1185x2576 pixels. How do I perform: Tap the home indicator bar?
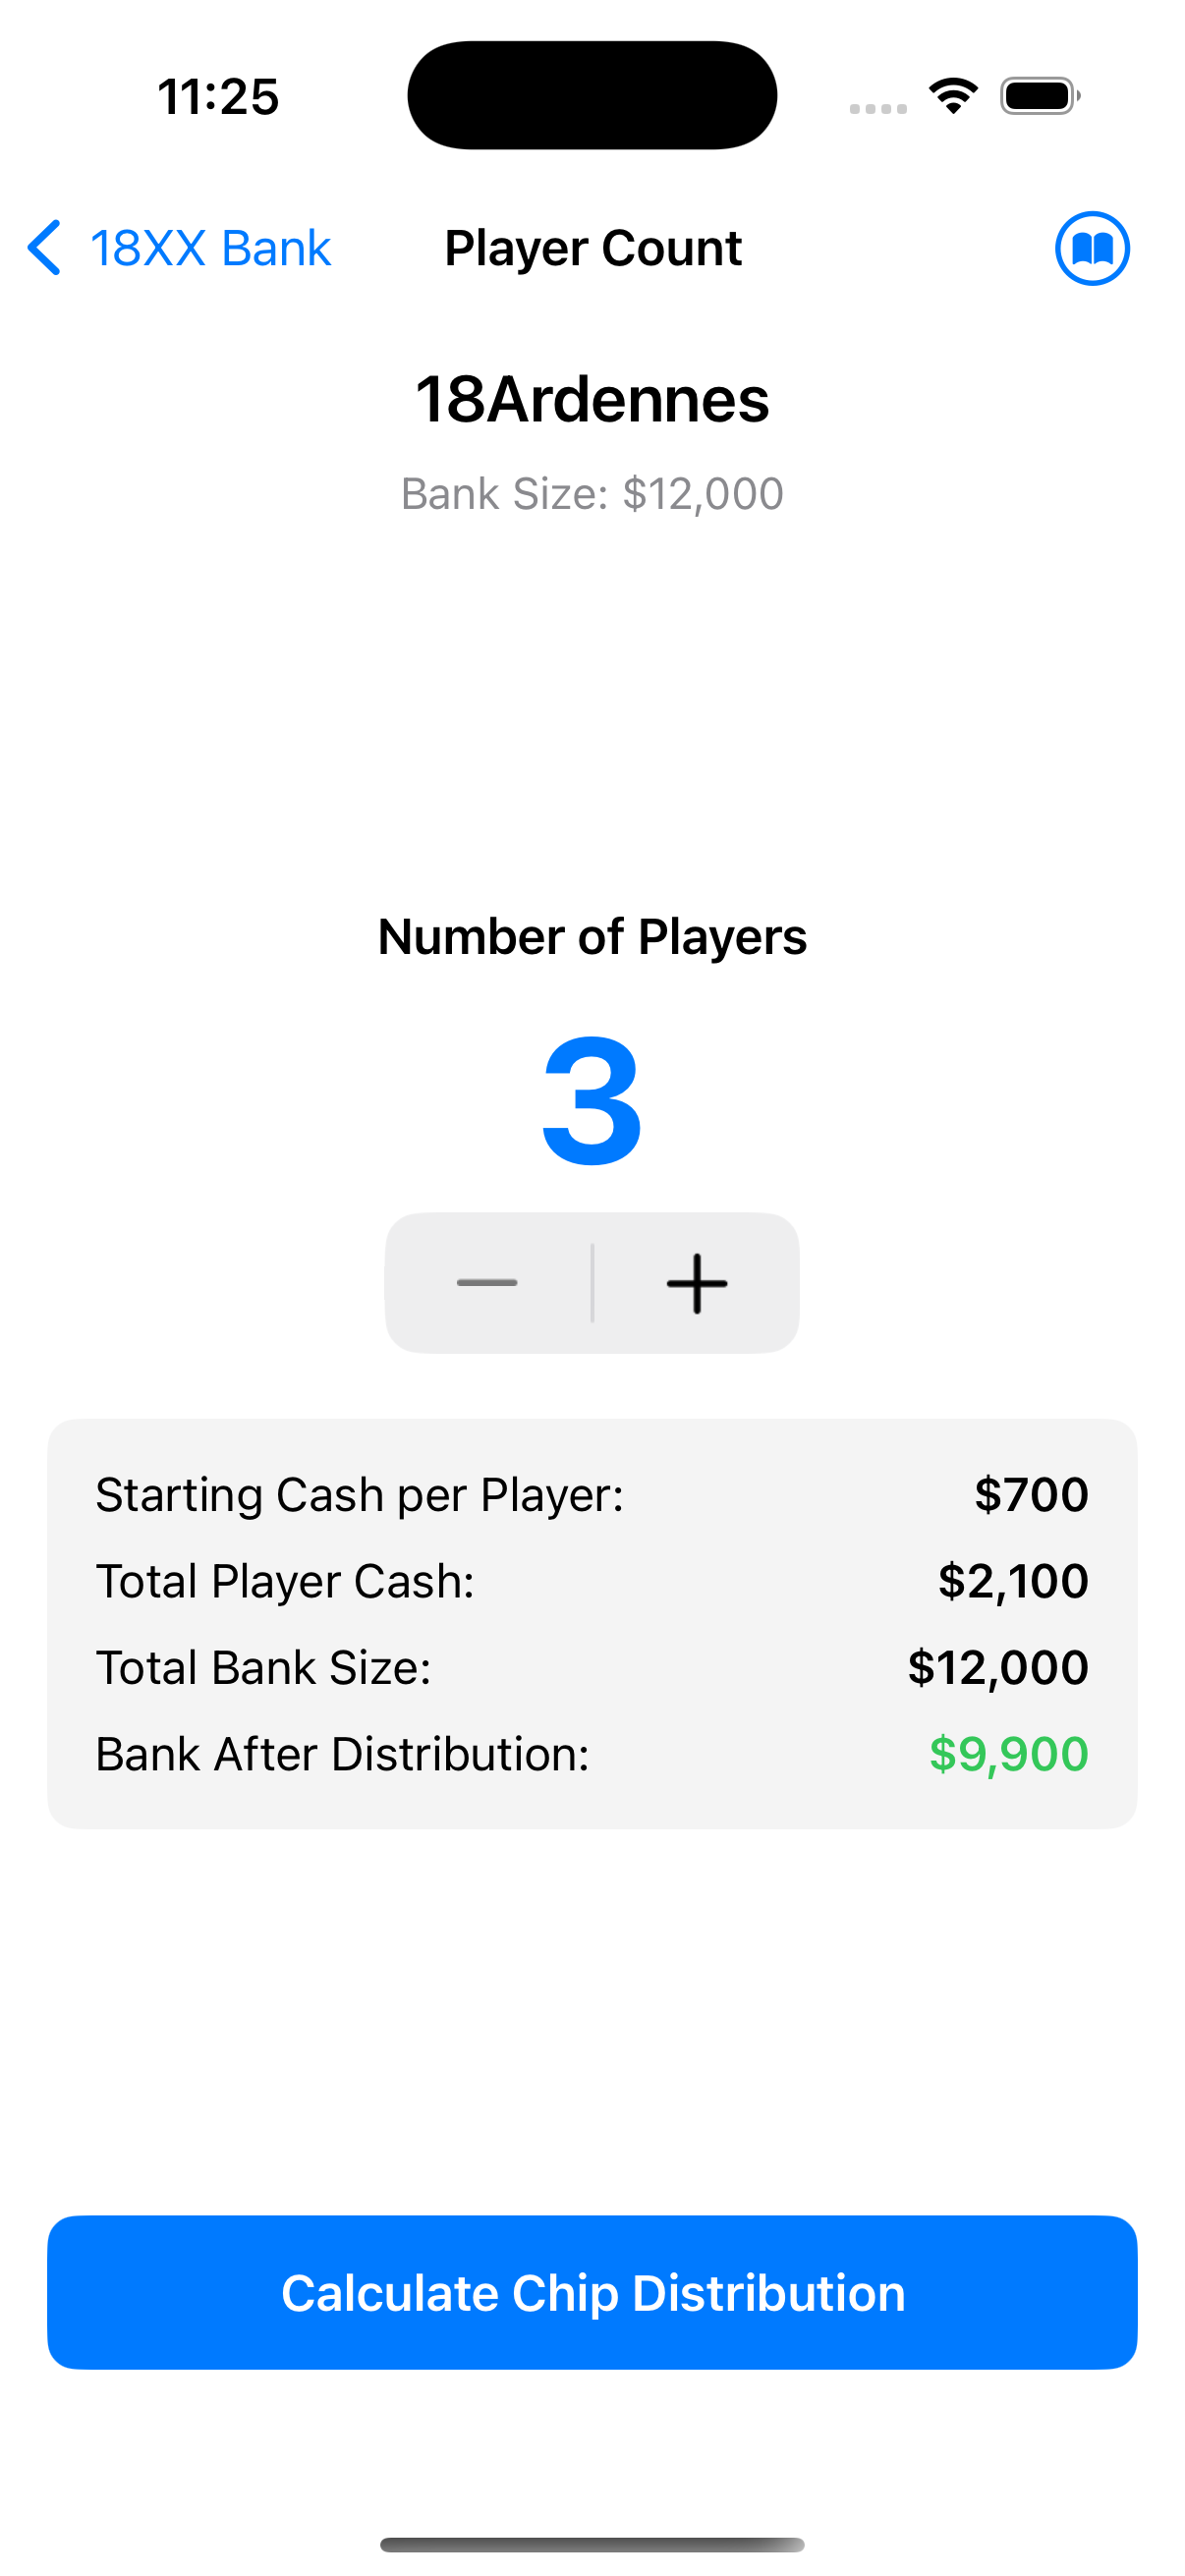[x=592, y=2544]
